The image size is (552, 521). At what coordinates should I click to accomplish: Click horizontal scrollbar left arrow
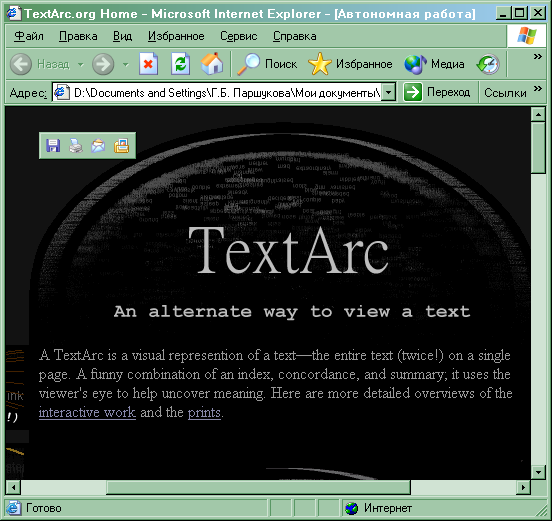tap(13, 488)
